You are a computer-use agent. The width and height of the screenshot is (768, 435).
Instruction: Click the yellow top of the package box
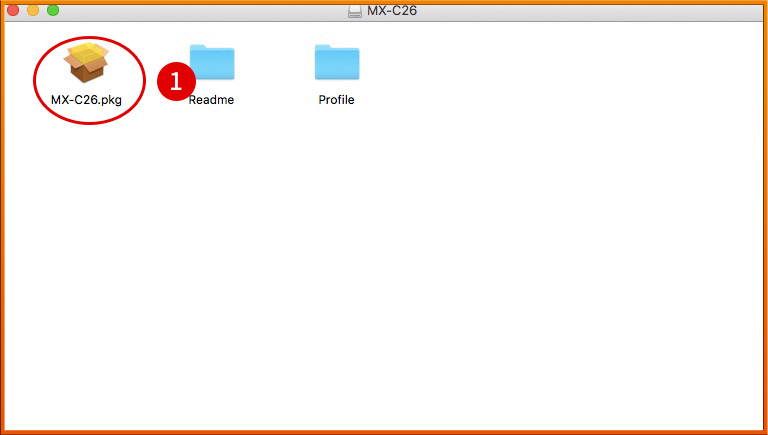[86, 51]
